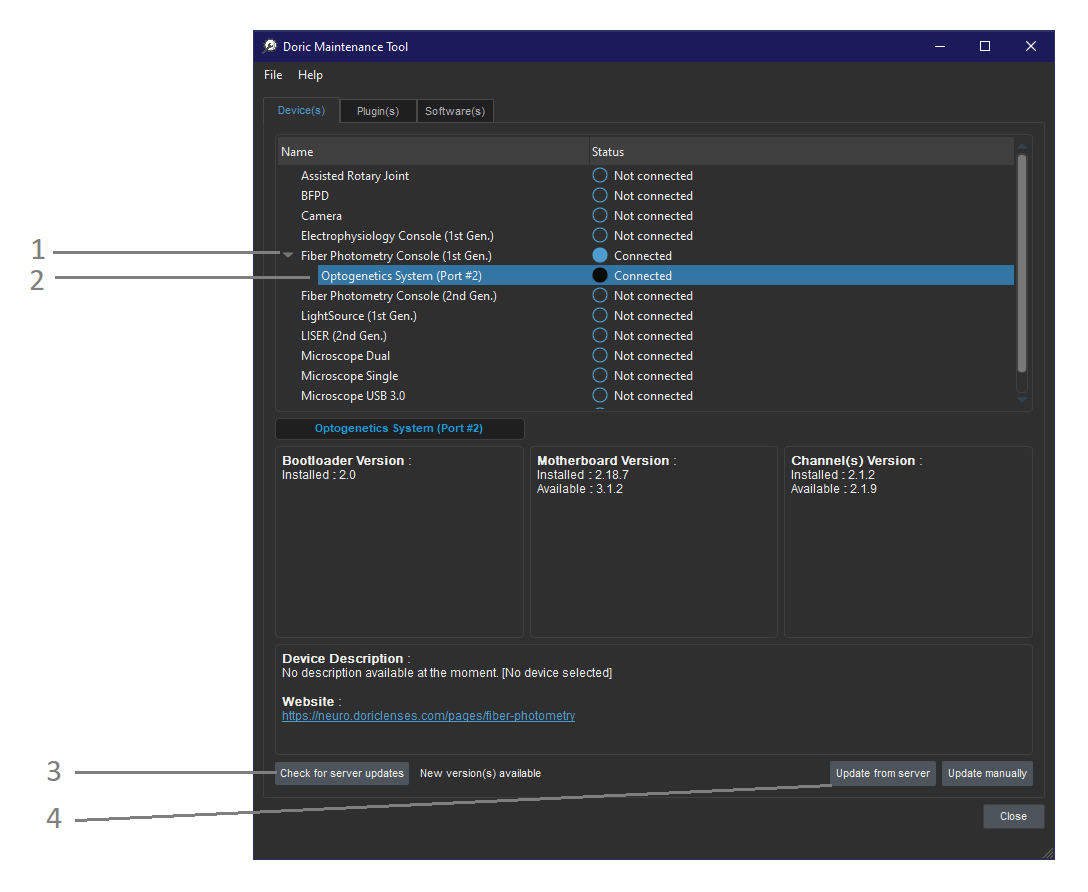Viewport: 1088px width, 892px height.
Task: Click the black Connected indicator for Optogenetics System
Action: pos(600,275)
